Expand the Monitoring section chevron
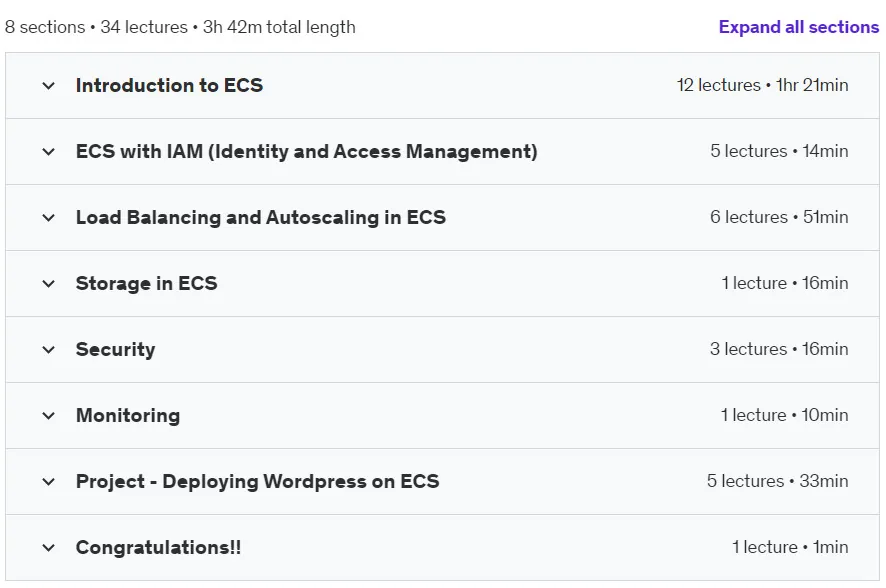 pos(49,416)
